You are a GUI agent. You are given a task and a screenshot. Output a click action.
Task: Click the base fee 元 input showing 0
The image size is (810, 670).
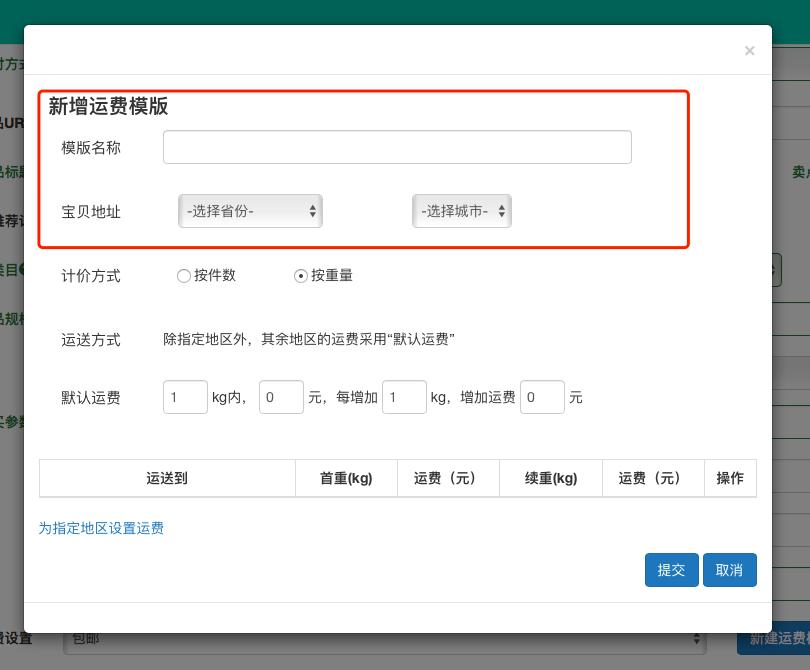point(281,397)
